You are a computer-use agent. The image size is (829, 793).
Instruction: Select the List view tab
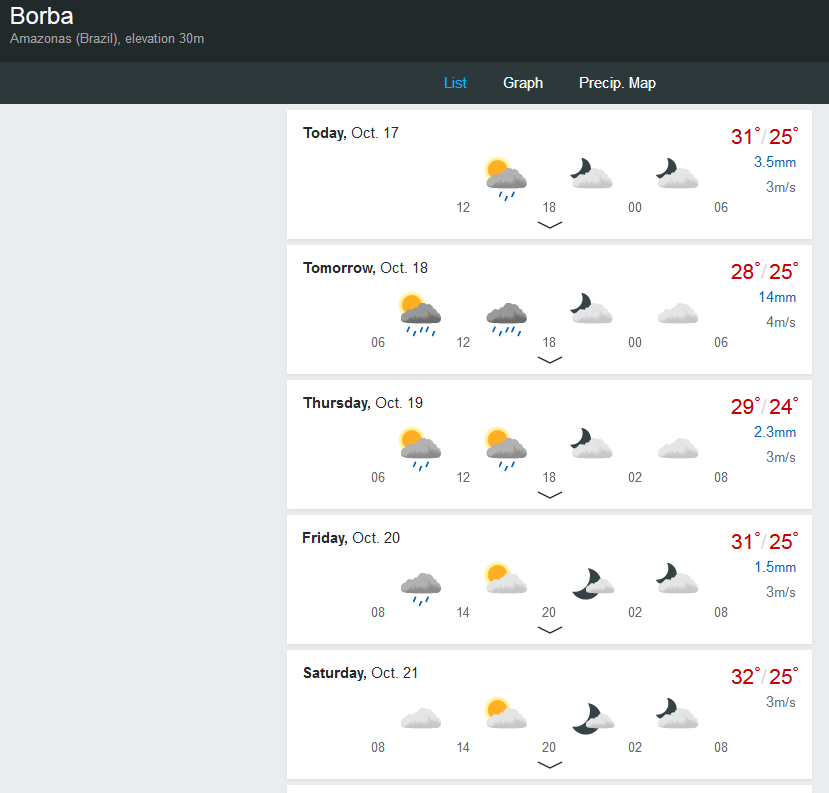[455, 83]
